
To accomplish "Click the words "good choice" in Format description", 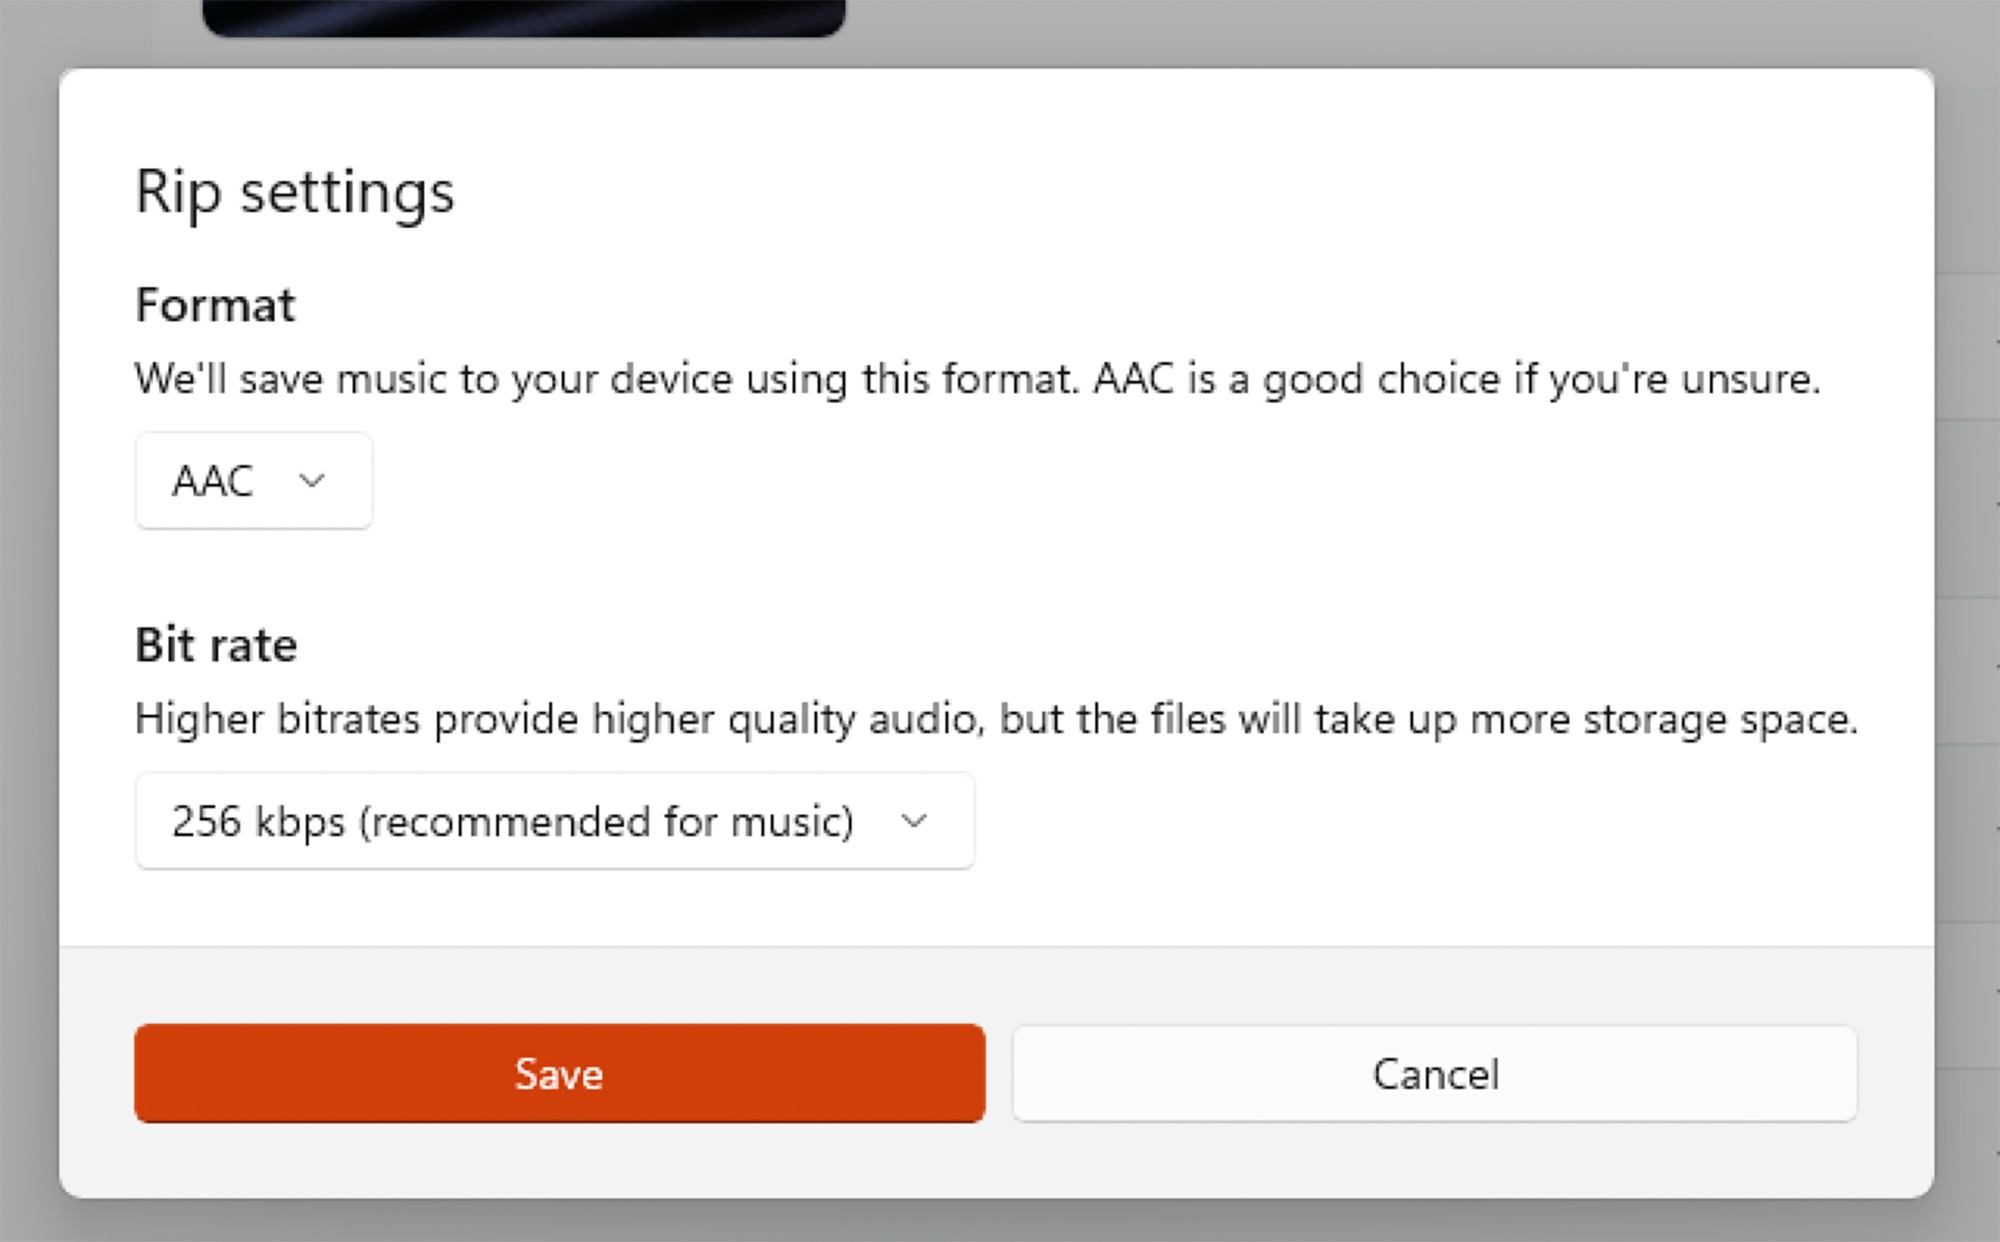I will (x=1381, y=380).
